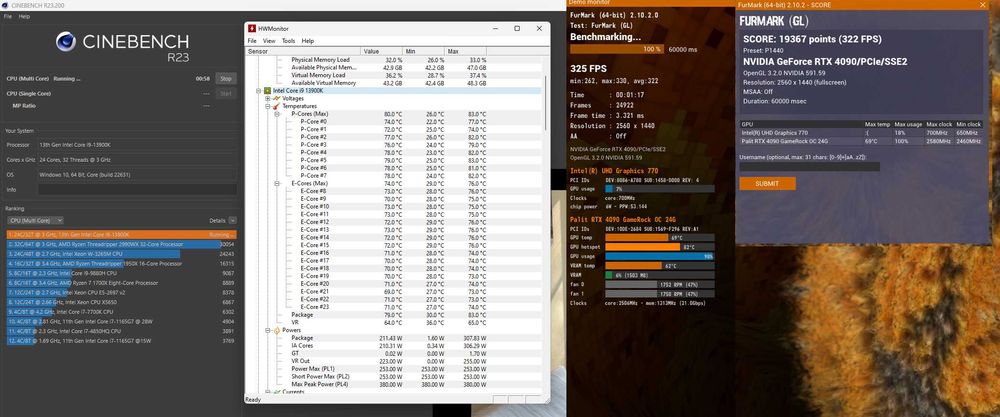Collapse the Intel Core i9 13900K node
The height and width of the screenshot is (417, 1000).
pos(259,91)
